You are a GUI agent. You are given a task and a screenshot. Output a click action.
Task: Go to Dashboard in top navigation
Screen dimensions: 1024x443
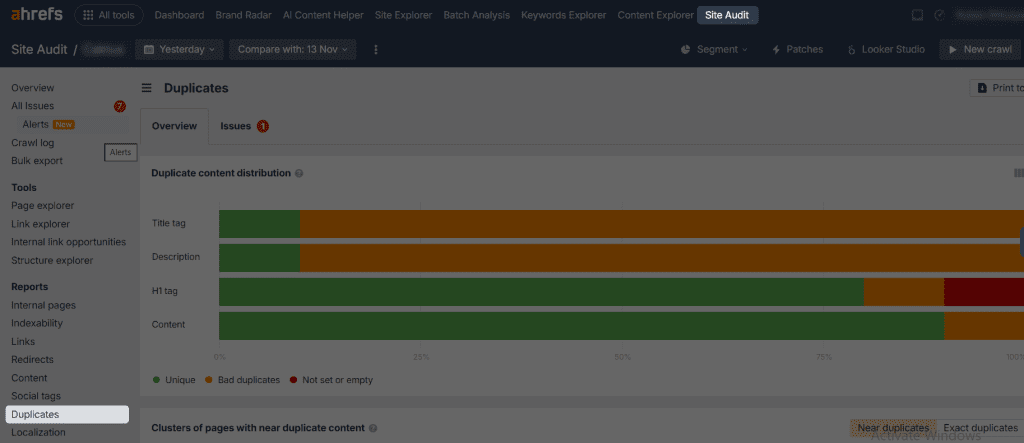pyautogui.click(x=180, y=15)
